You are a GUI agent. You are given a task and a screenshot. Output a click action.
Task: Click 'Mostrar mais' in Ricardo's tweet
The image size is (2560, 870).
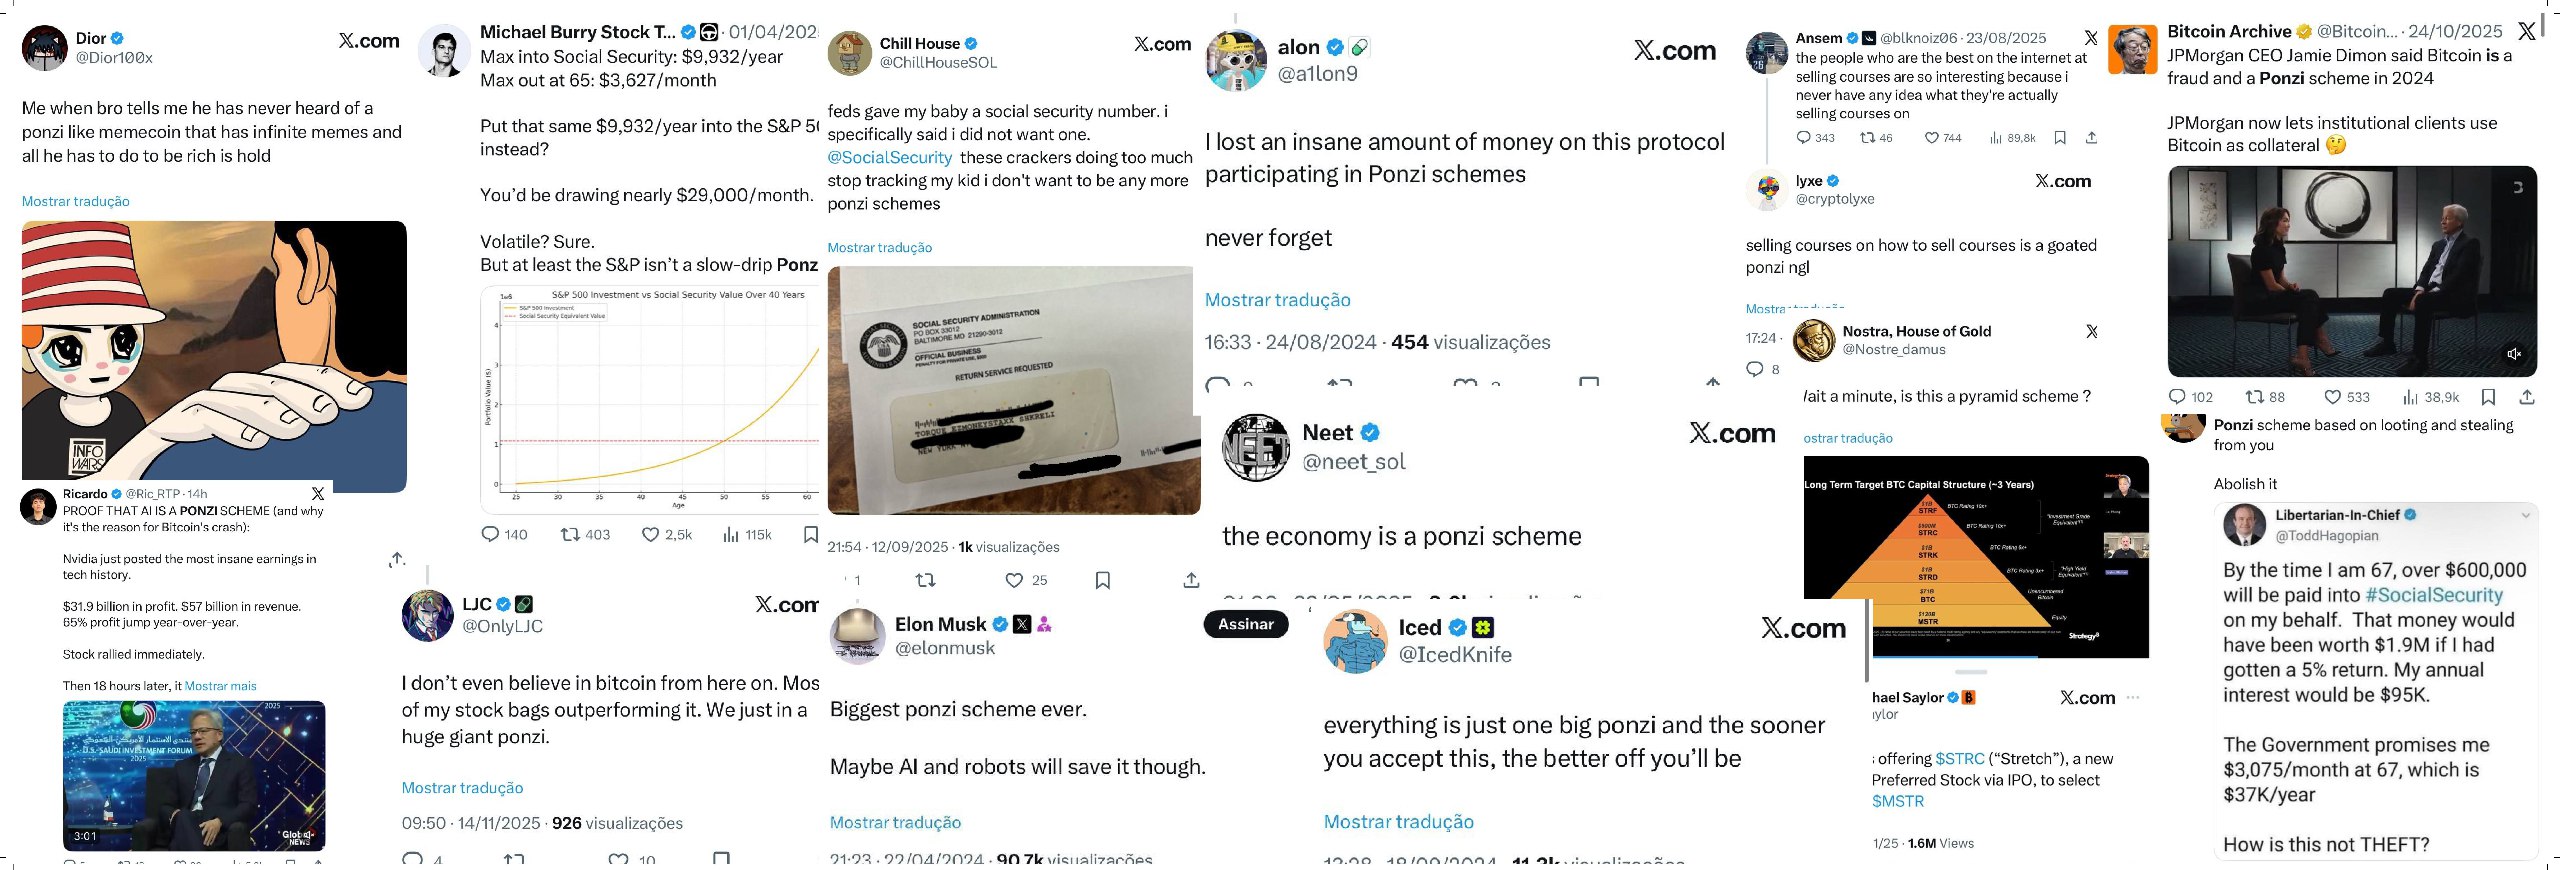click(221, 685)
